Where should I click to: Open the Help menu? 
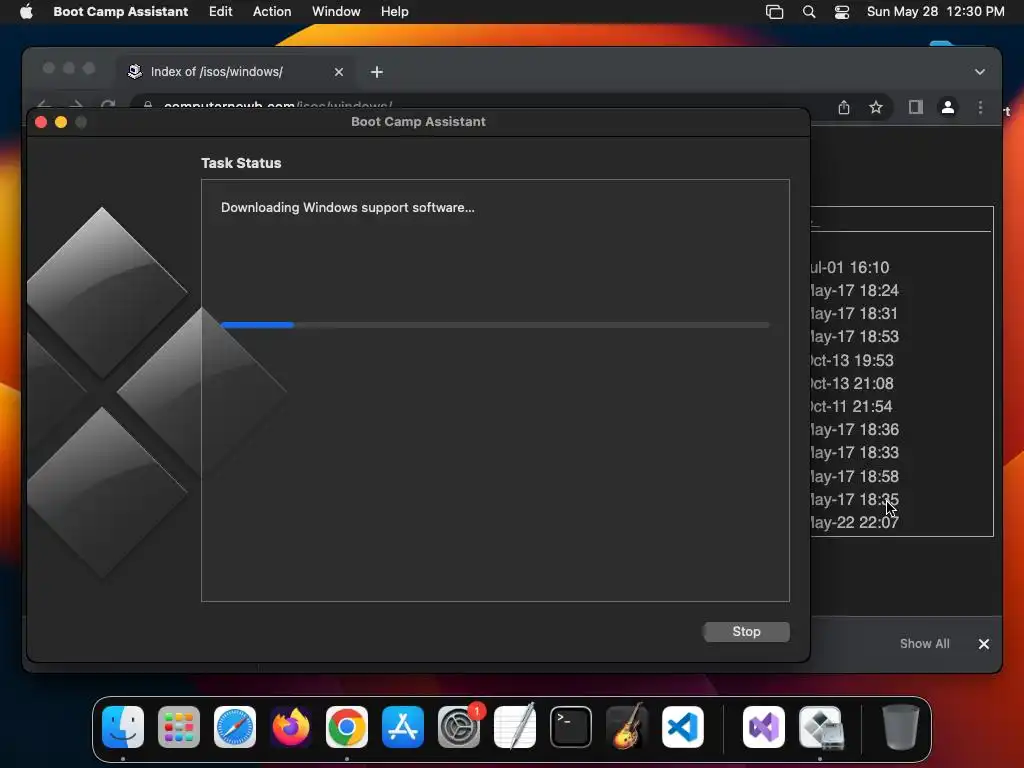tap(394, 11)
